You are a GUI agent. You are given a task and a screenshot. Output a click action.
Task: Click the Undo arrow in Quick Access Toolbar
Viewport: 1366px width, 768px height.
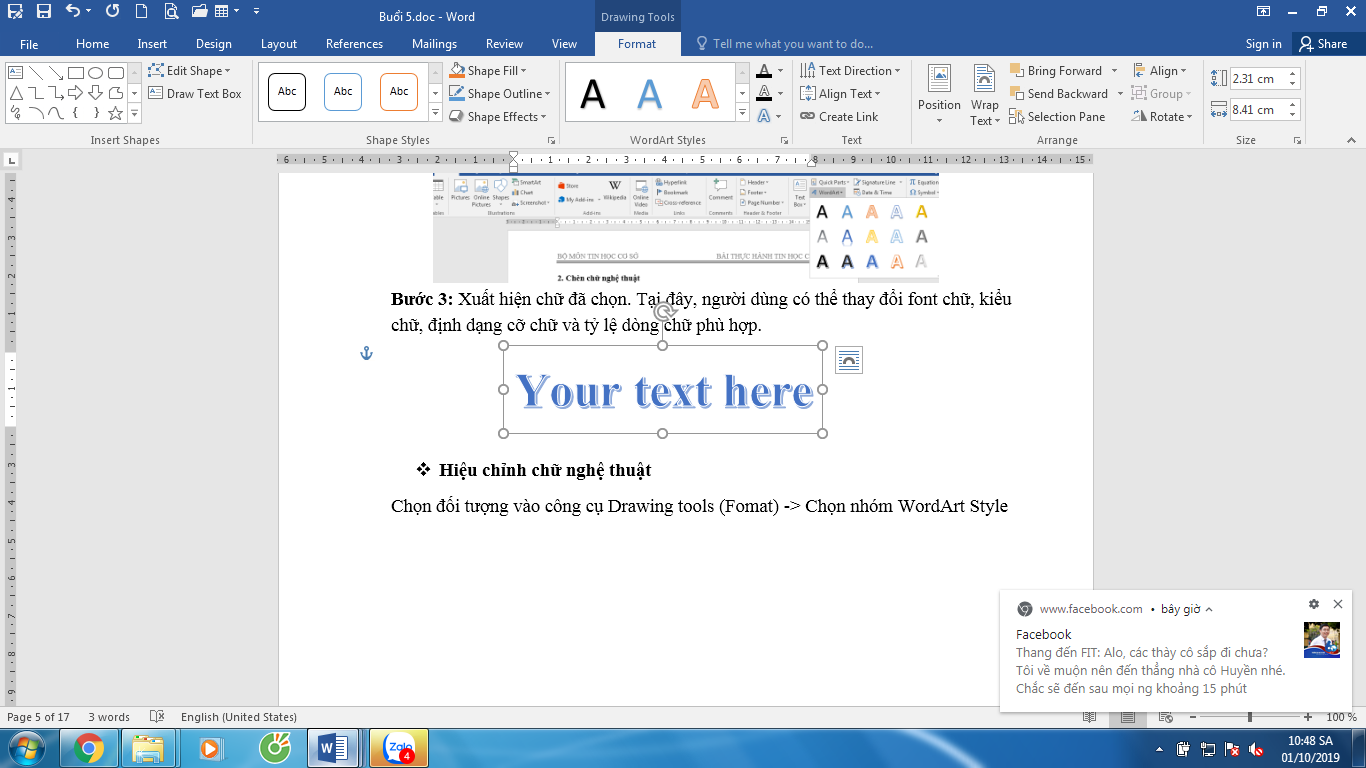coord(72,12)
